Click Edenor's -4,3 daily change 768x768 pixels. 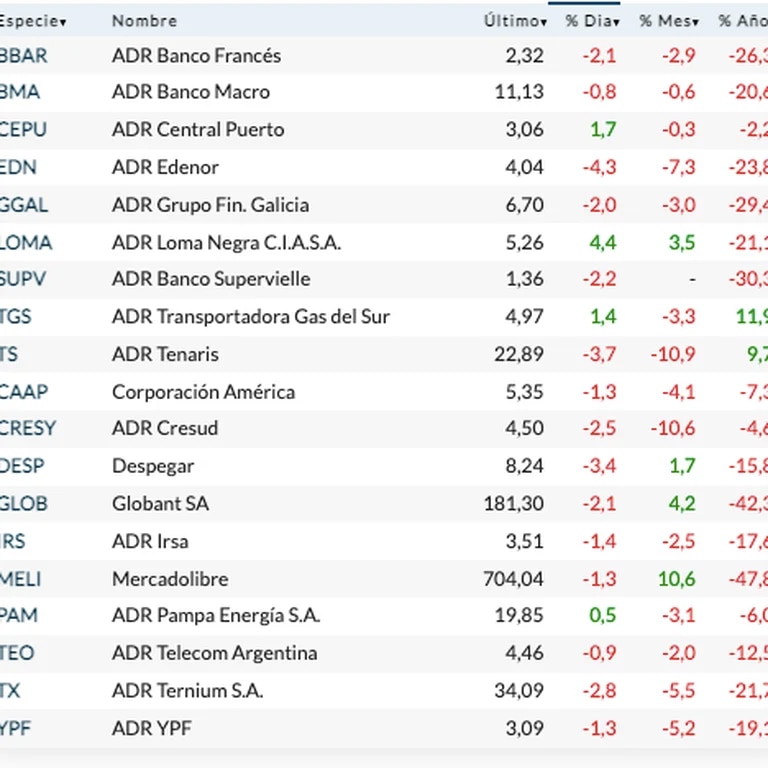tap(600, 168)
